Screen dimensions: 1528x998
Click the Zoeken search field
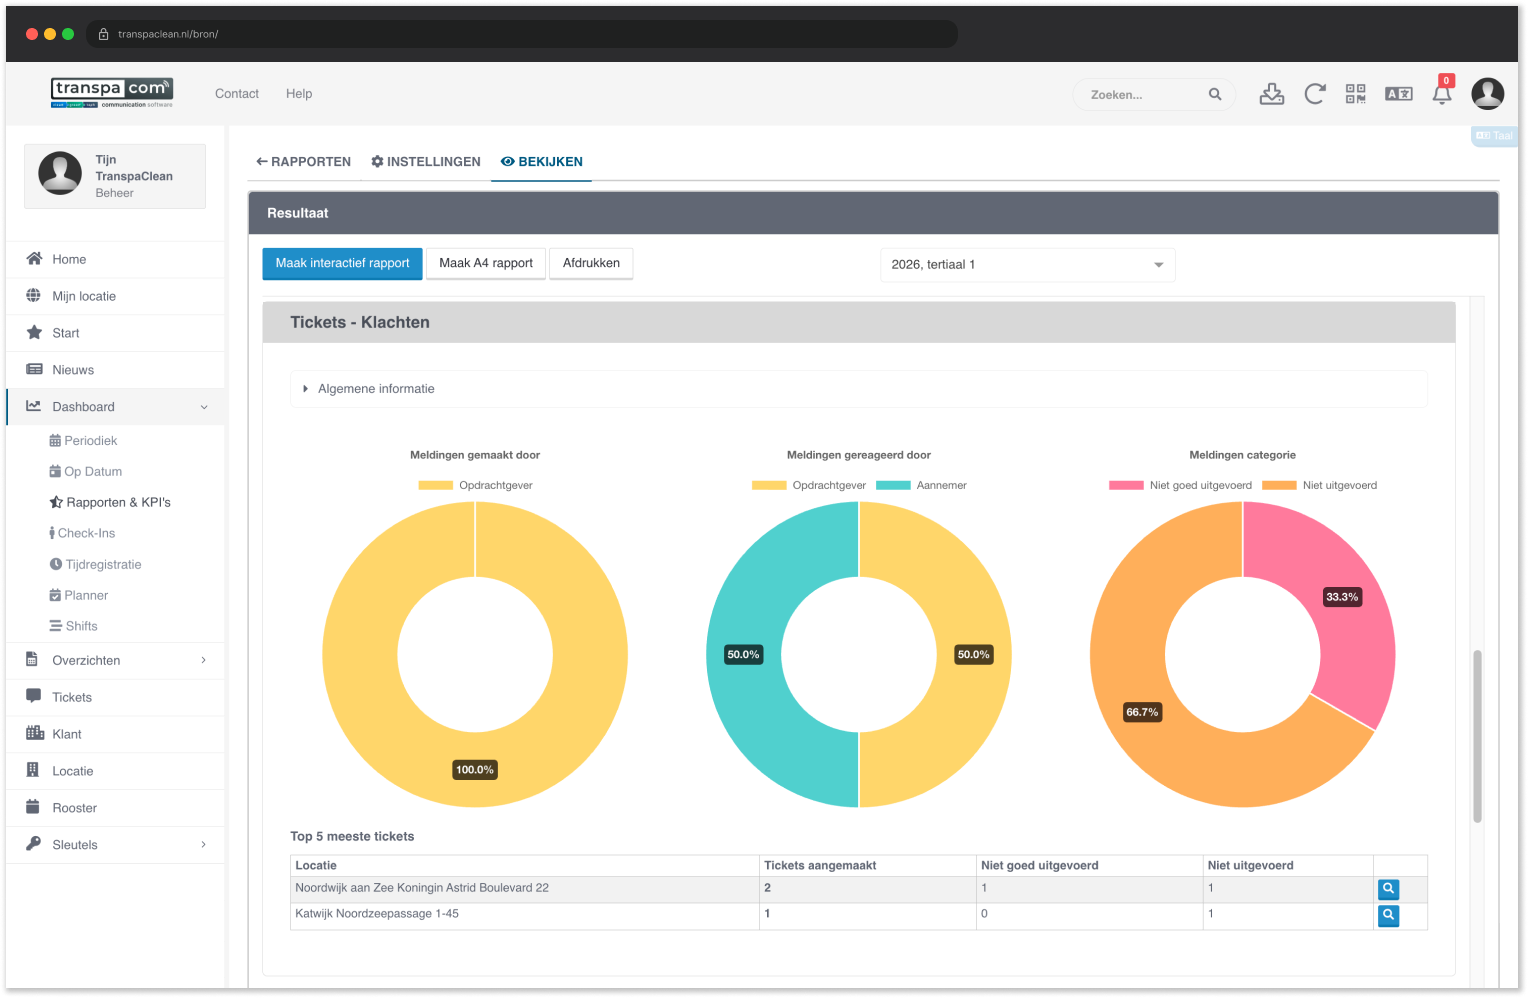(1147, 95)
